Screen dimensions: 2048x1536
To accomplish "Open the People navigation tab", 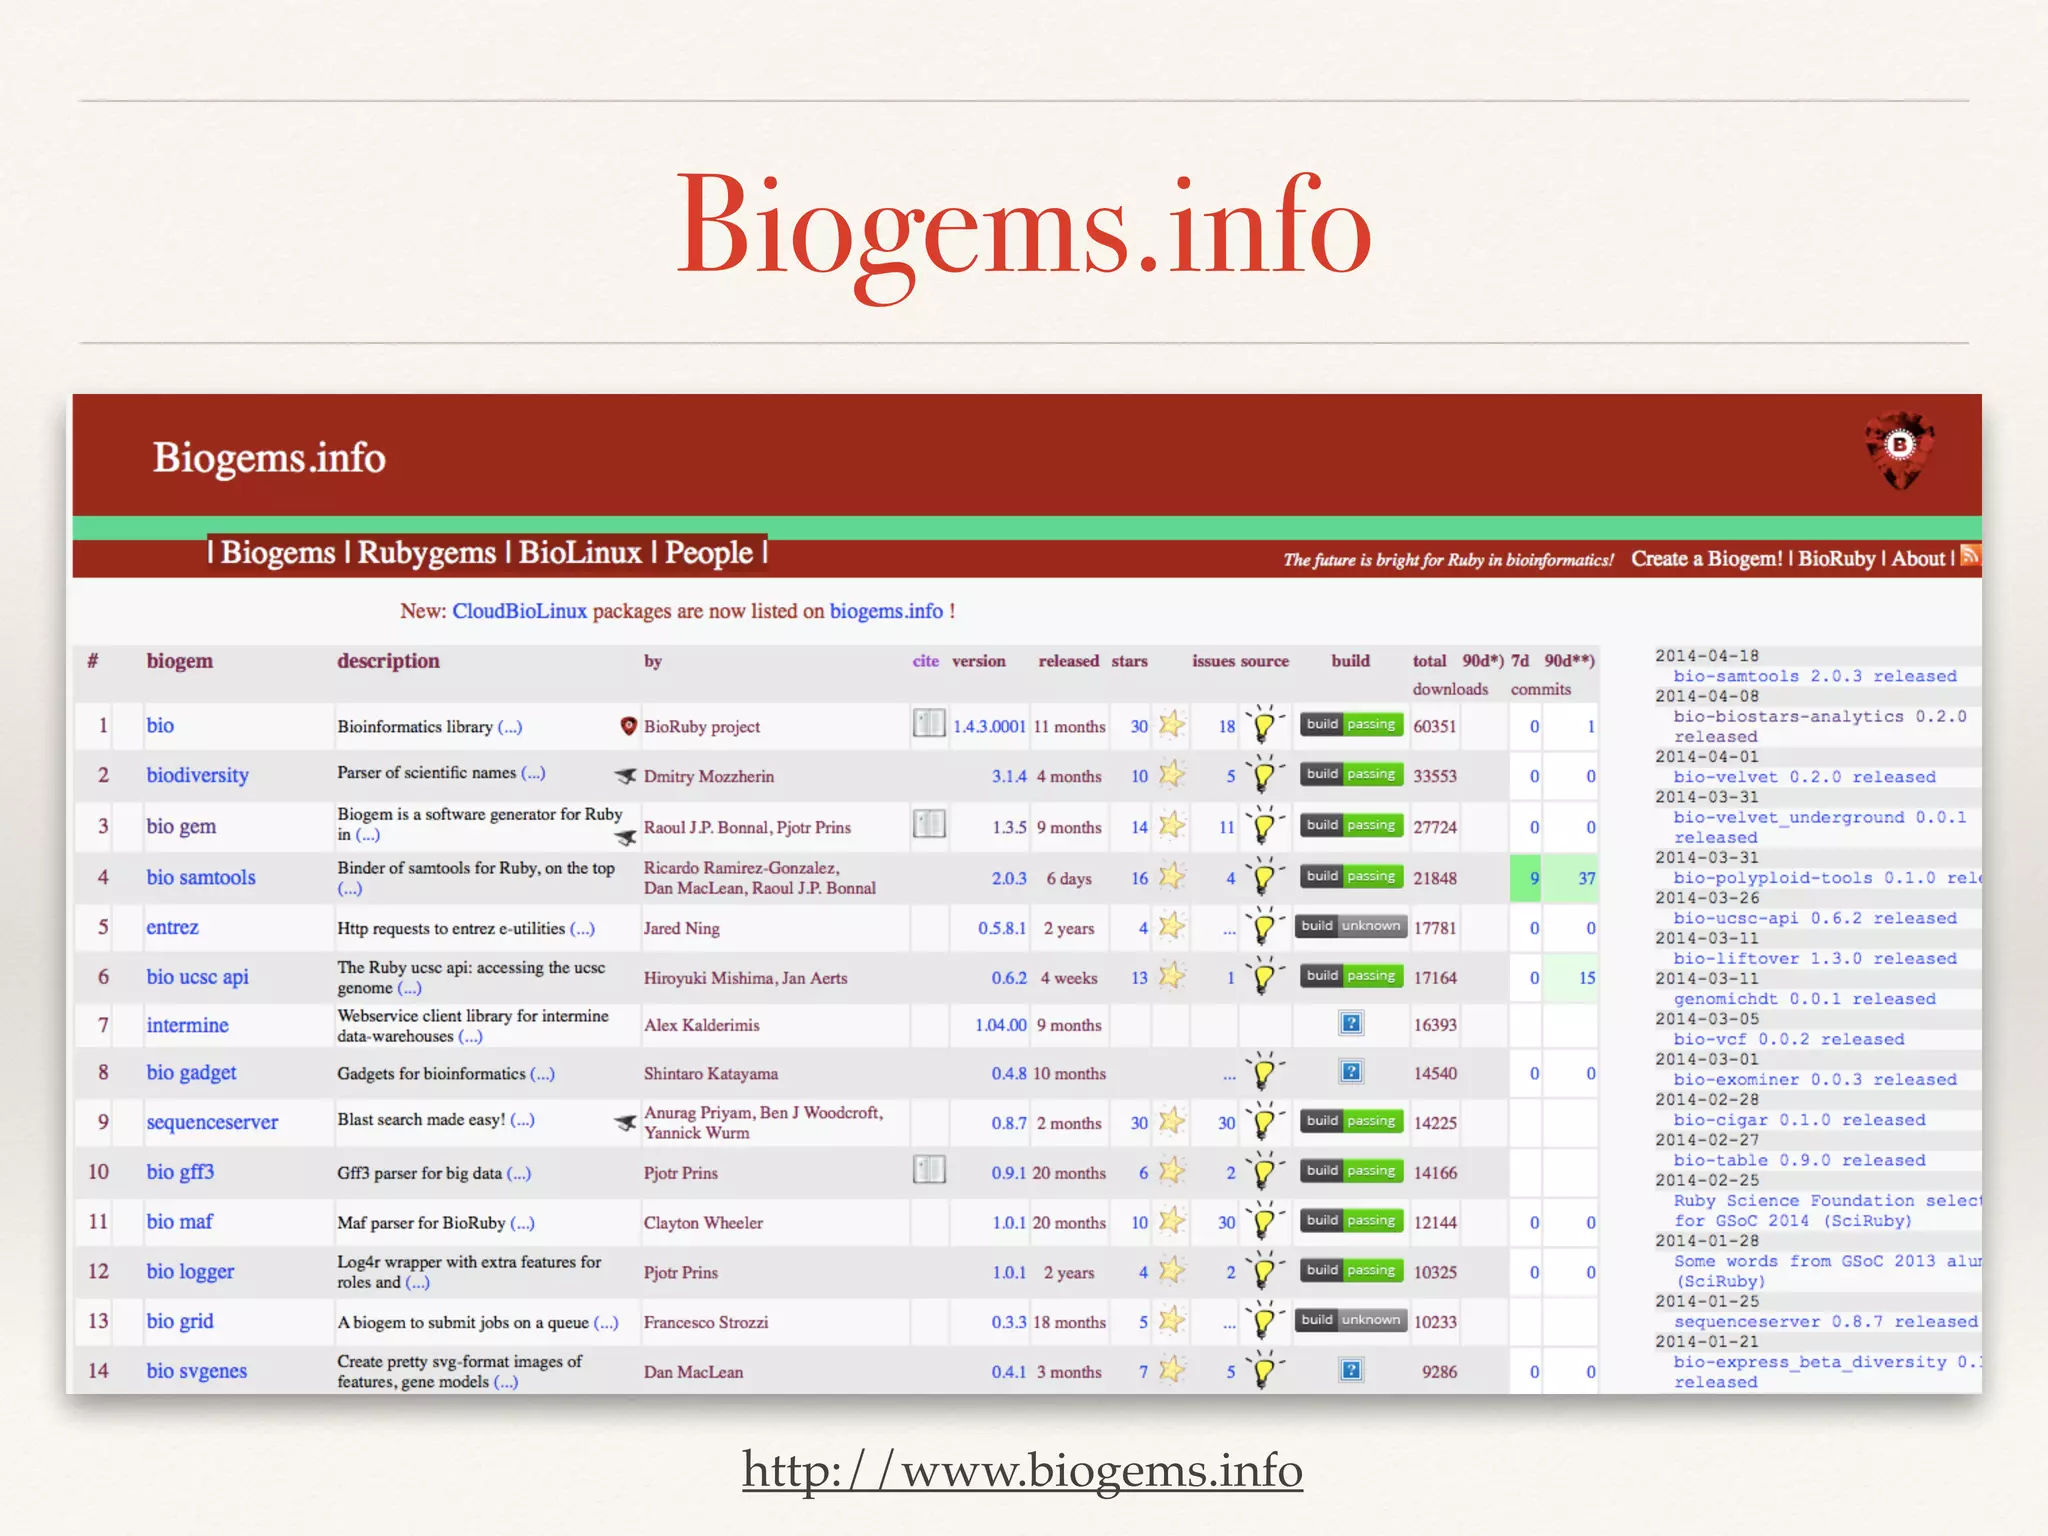I will tap(709, 552).
